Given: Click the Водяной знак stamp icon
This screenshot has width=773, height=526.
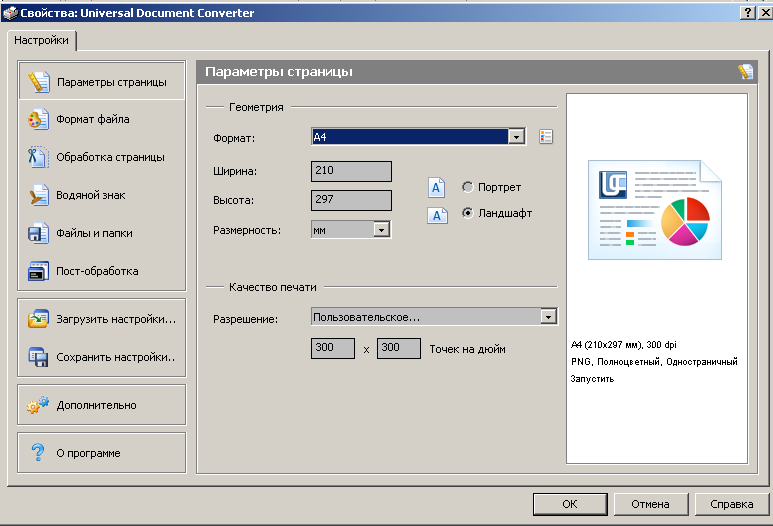Looking at the screenshot, I should (x=38, y=195).
